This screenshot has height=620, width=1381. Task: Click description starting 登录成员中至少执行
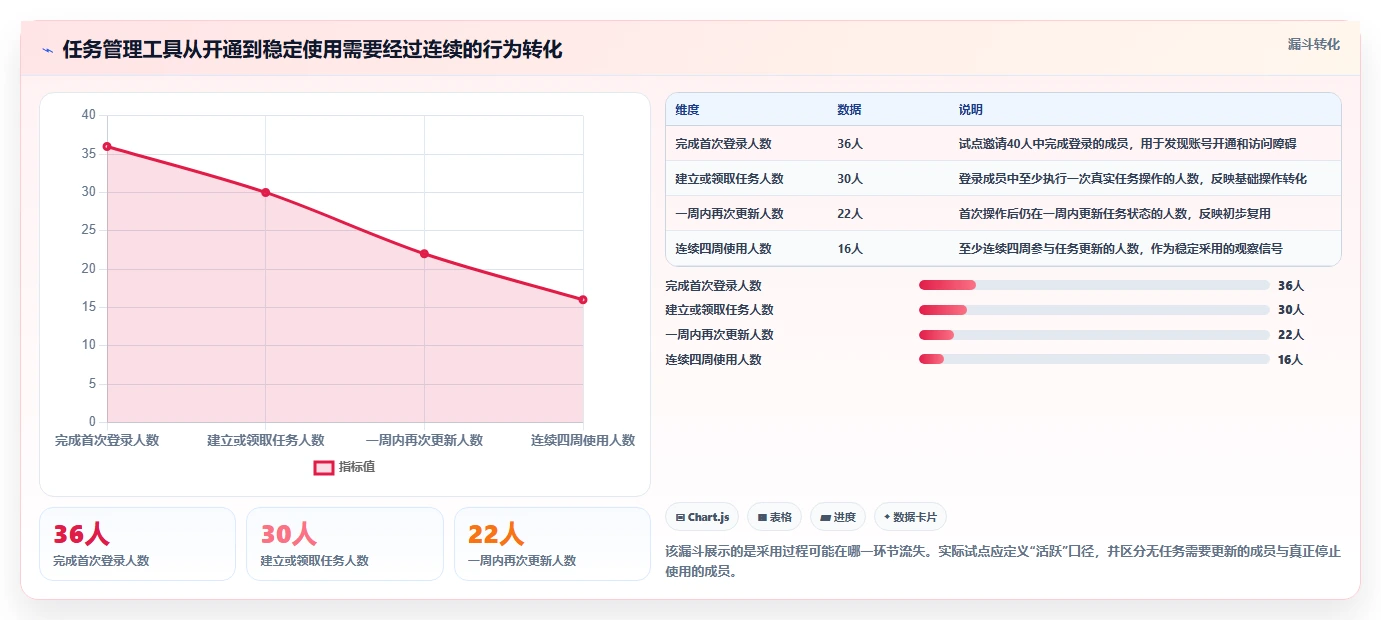point(1132,179)
